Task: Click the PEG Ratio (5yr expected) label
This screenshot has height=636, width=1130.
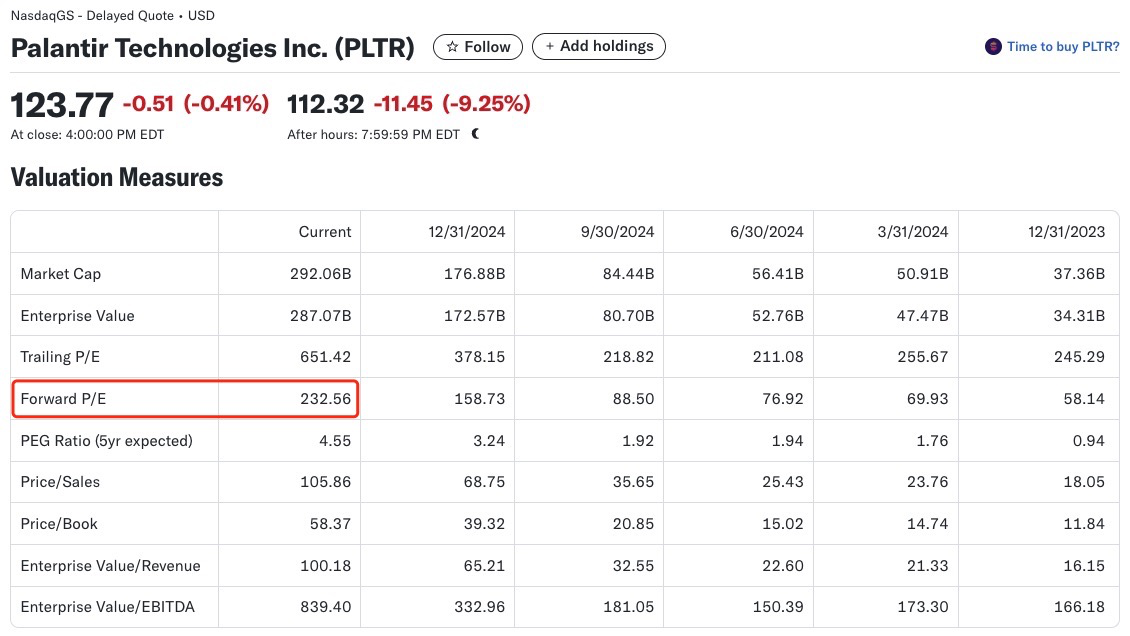Action: (x=107, y=441)
